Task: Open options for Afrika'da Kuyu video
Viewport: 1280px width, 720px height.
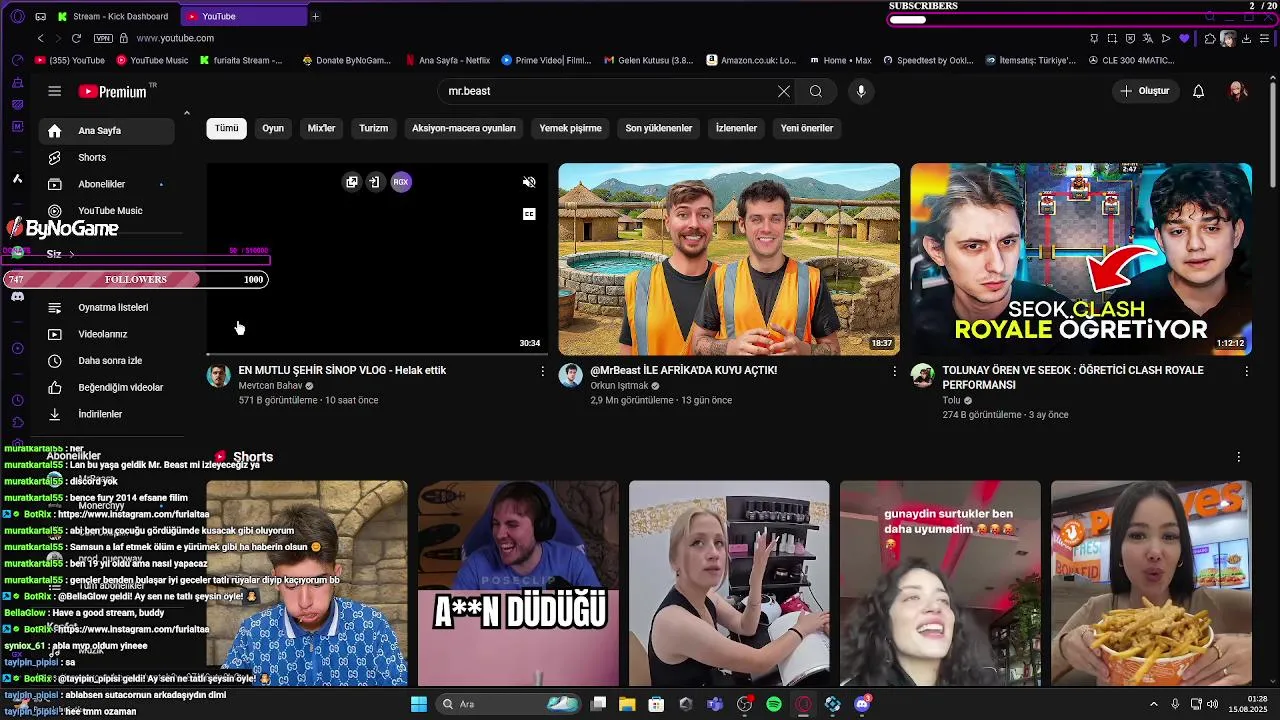Action: (x=895, y=371)
